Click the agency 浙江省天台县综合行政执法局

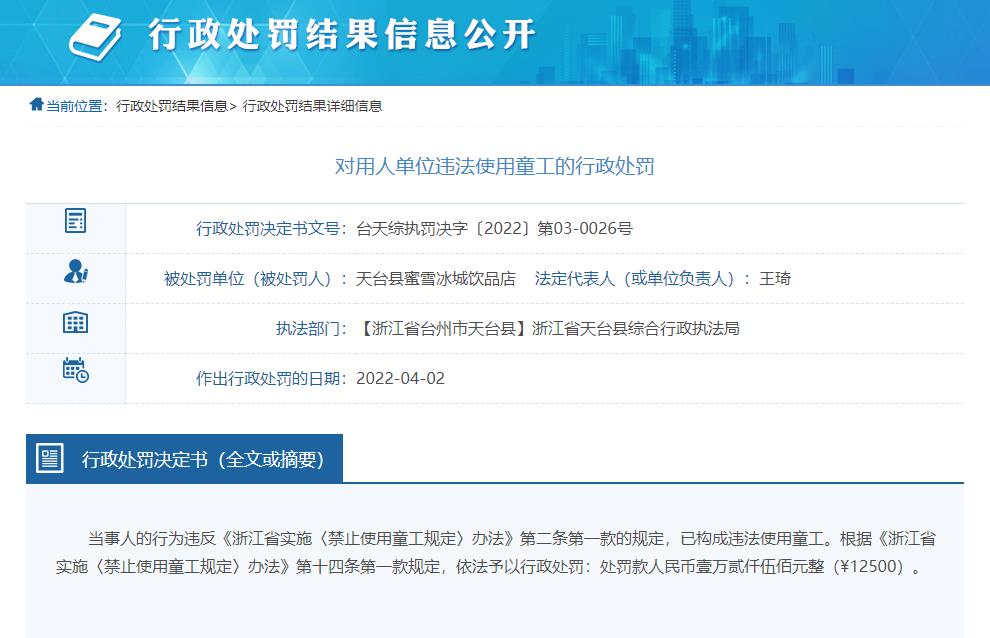coord(636,328)
